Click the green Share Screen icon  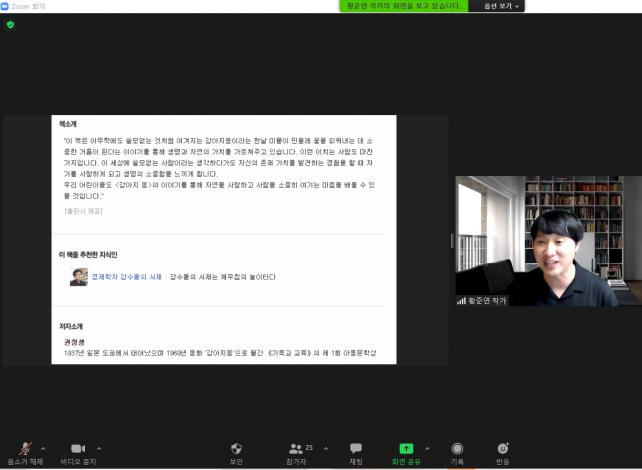click(406, 449)
